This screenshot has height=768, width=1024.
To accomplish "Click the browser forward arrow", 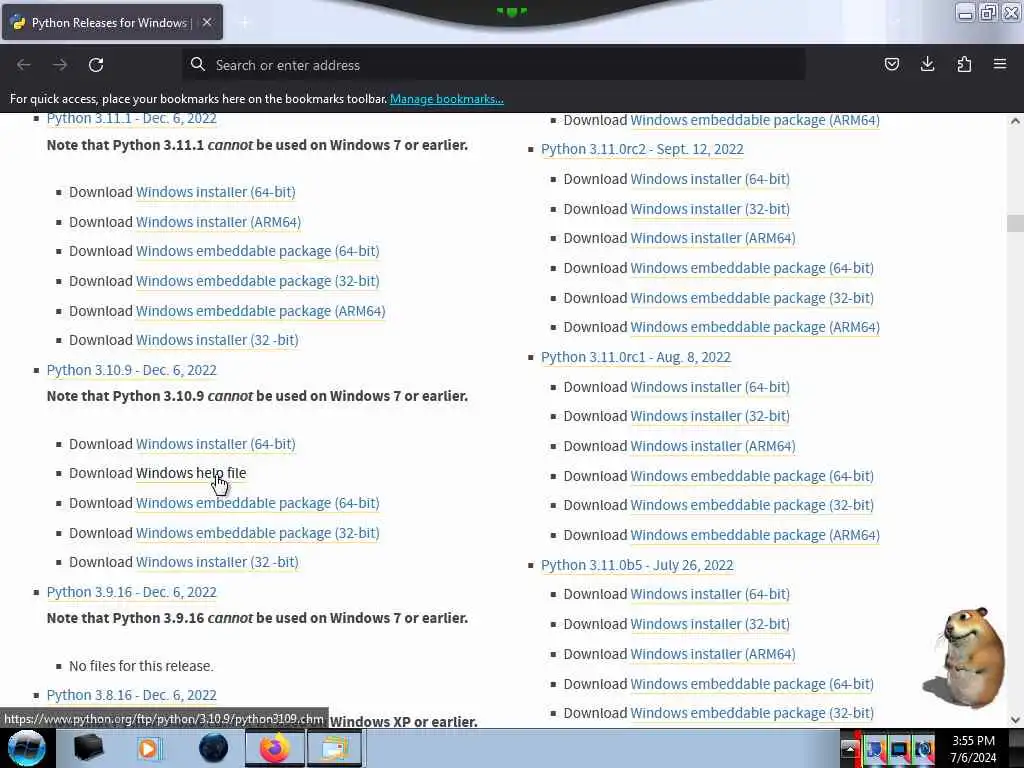I will click(x=59, y=65).
